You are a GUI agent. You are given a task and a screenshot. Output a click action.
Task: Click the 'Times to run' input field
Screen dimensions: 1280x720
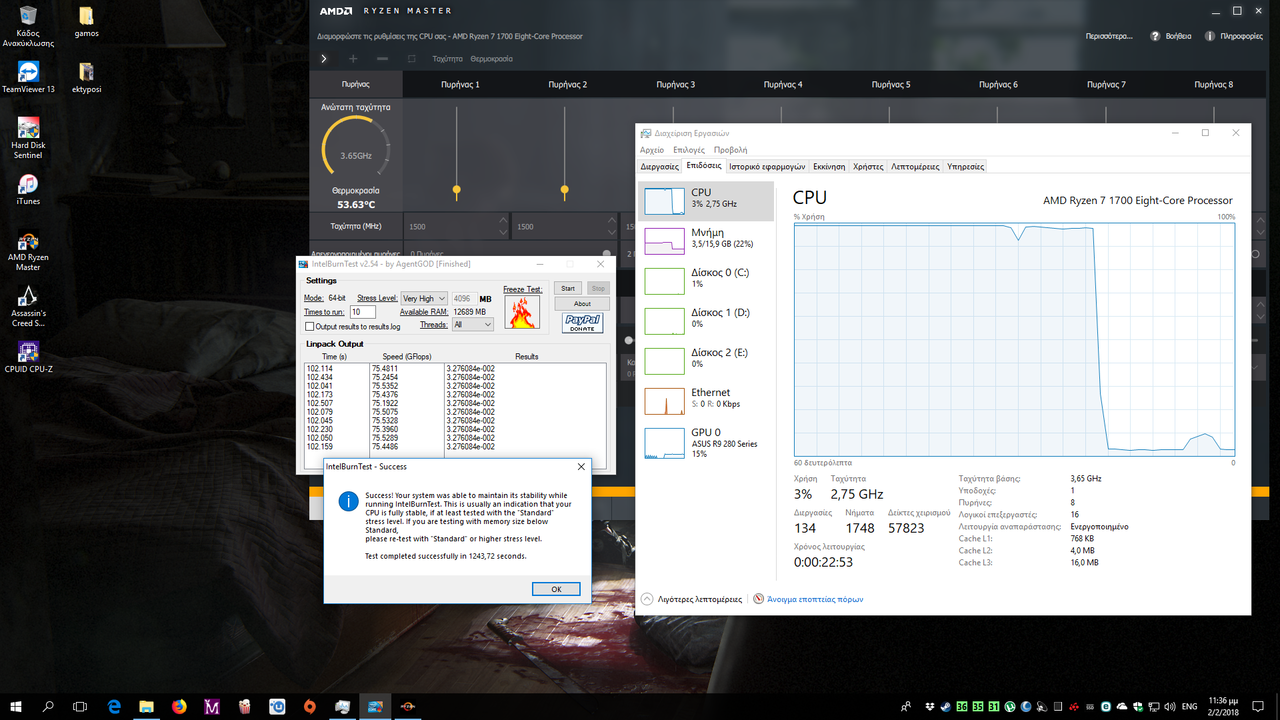point(362,312)
